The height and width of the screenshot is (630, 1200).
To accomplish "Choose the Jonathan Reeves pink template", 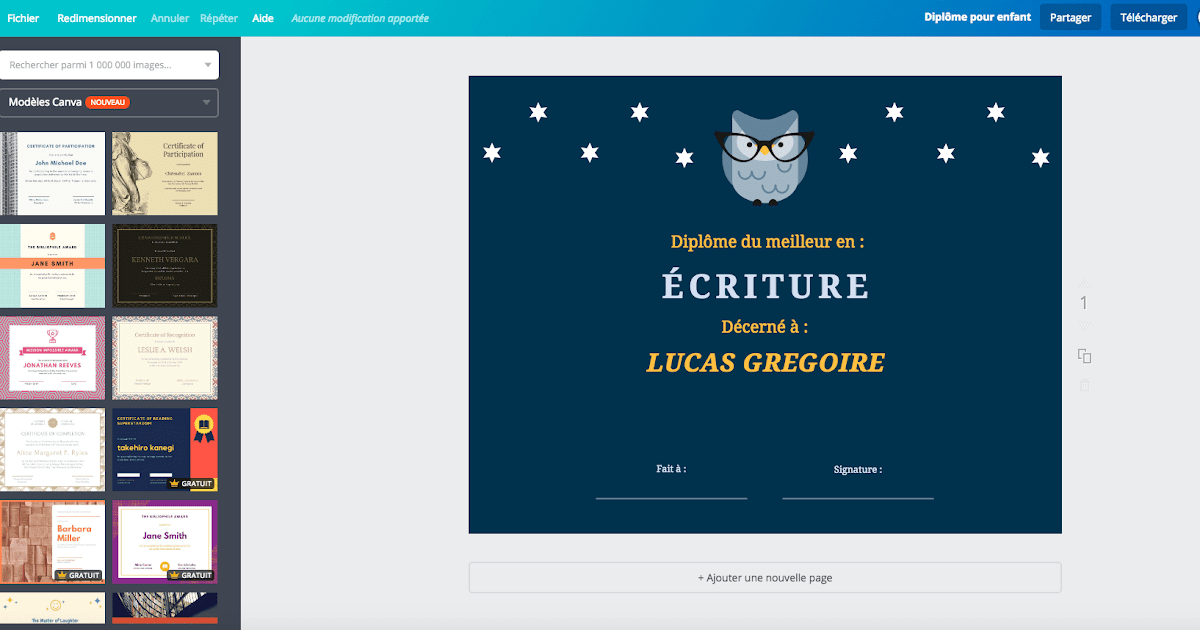I will coord(52,358).
